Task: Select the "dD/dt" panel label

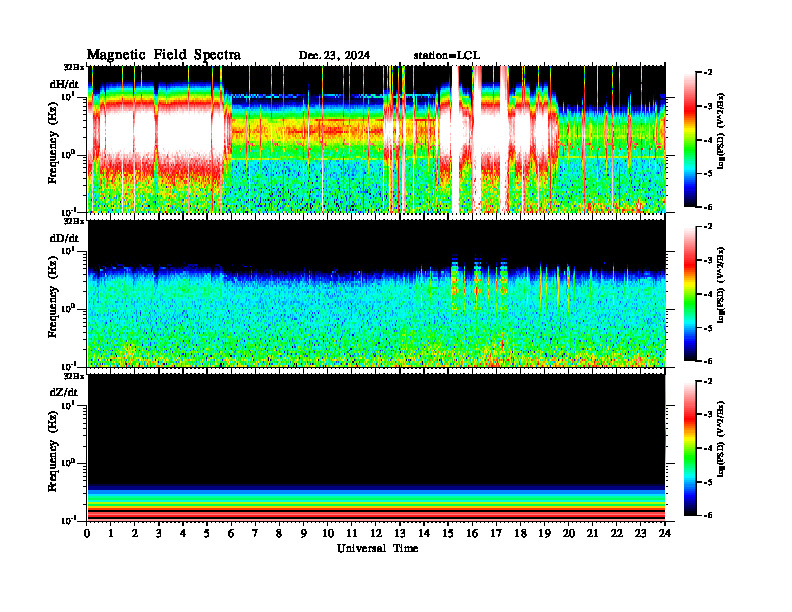Action: click(64, 238)
